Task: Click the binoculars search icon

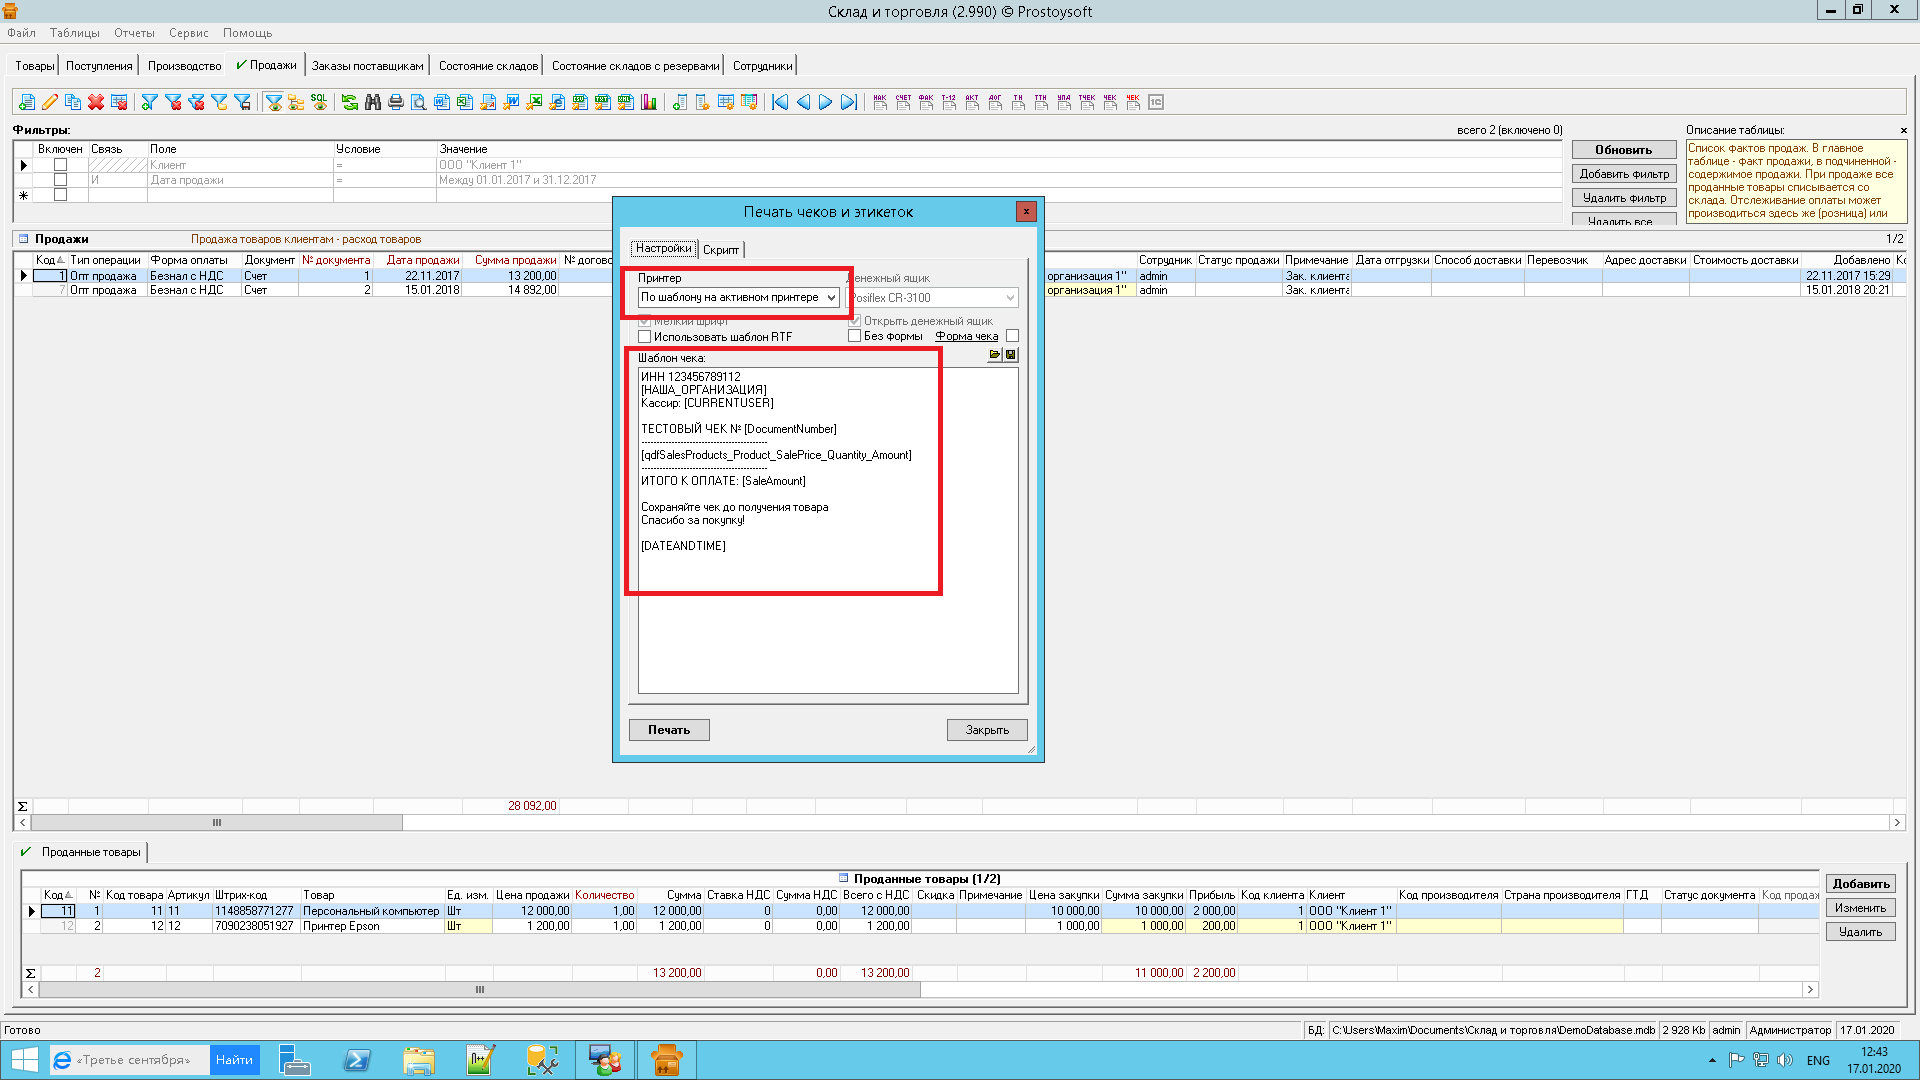Action: tap(373, 102)
